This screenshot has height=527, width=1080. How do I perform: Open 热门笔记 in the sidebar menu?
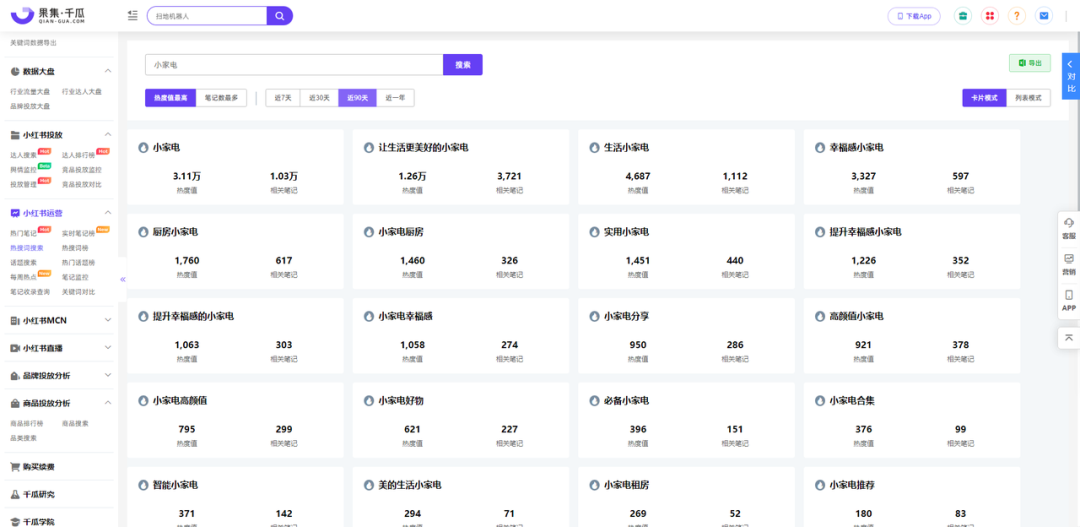(22, 234)
